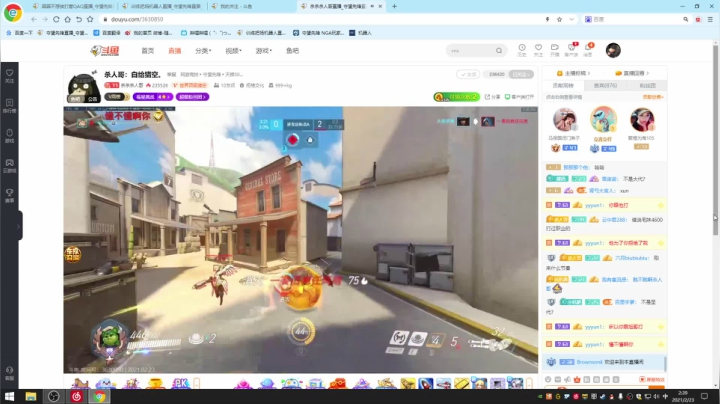
Task: Open the Douyu logo homepage link
Action: coord(105,50)
